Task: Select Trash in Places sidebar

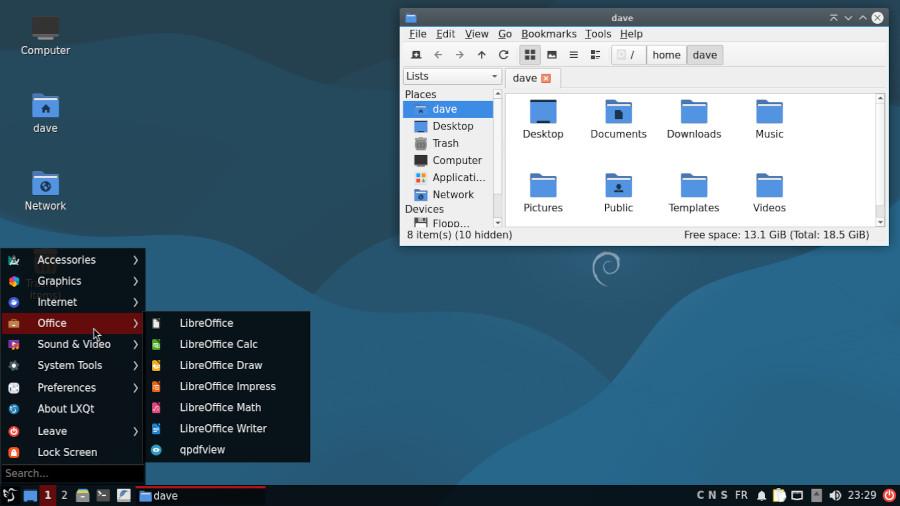Action: (448, 143)
